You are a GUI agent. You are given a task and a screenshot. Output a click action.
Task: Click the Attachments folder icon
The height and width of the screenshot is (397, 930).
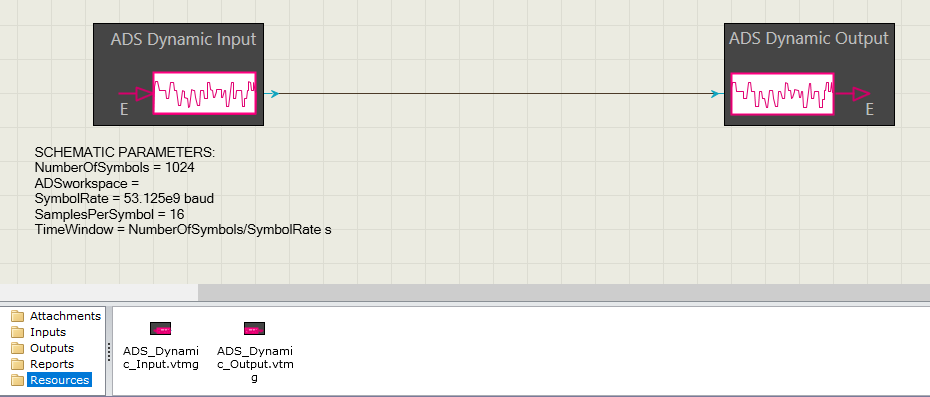pyautogui.click(x=18, y=316)
